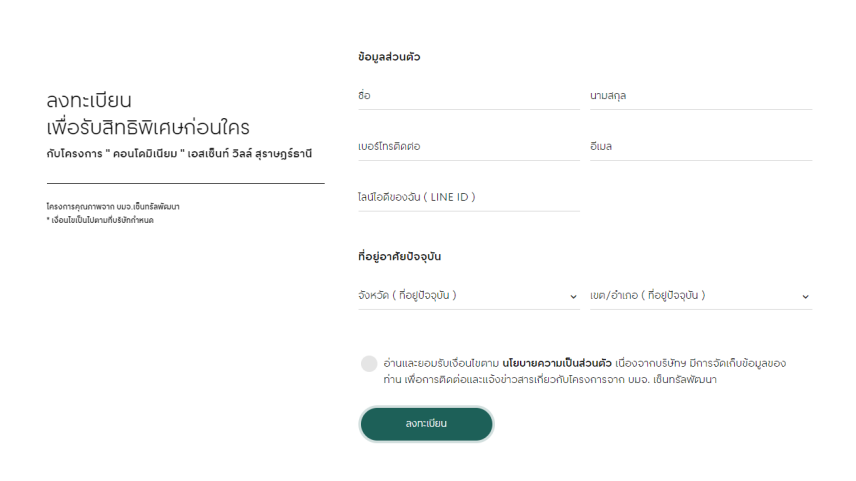Screen dimensions: 856x481
Task: Select the อีเมล (email) input field
Action: coord(700,147)
